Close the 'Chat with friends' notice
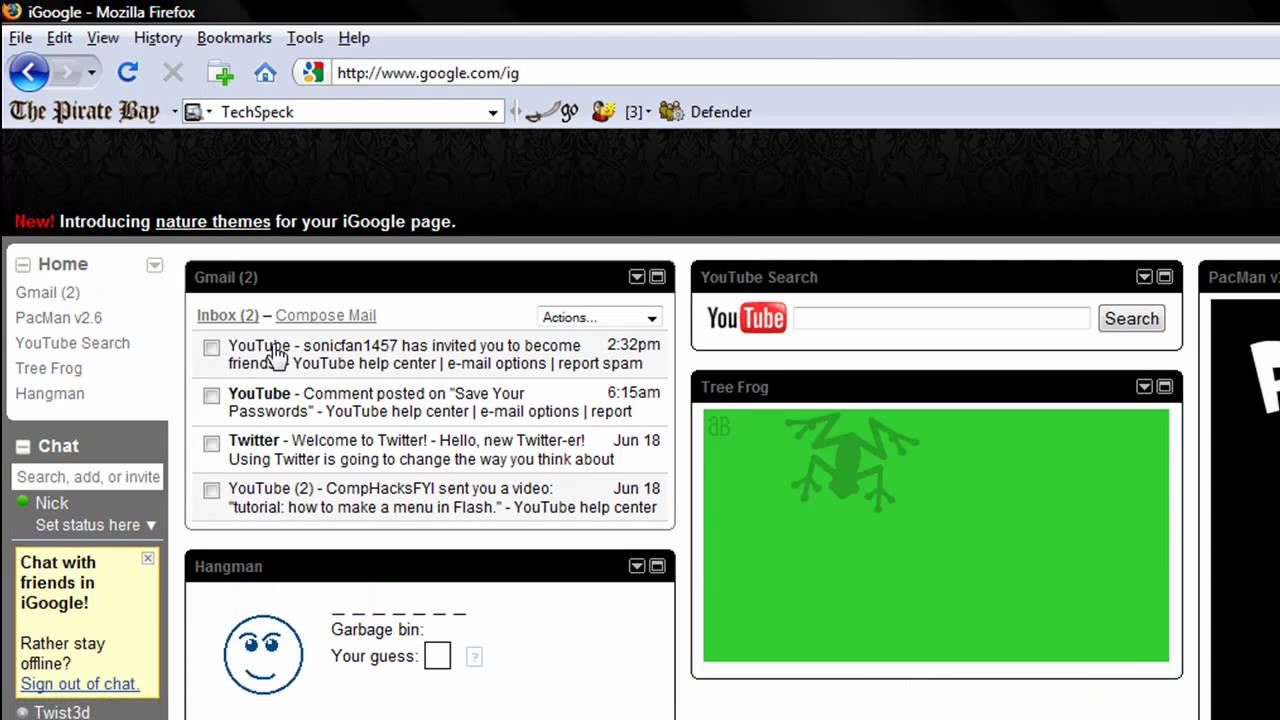The height and width of the screenshot is (720, 1280). (x=148, y=558)
